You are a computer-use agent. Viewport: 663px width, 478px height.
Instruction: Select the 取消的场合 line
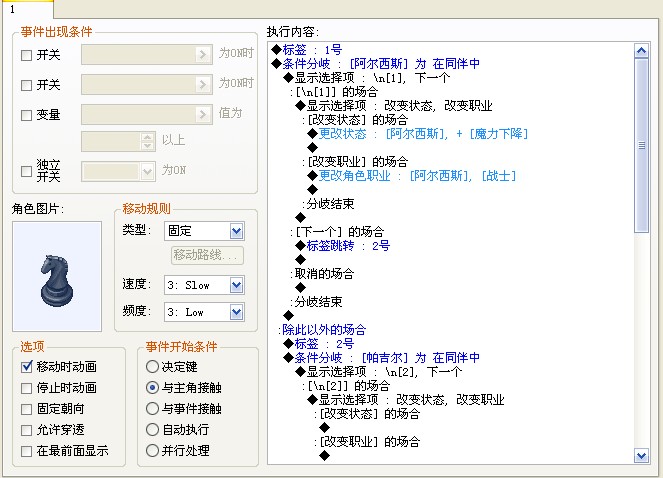point(322,274)
